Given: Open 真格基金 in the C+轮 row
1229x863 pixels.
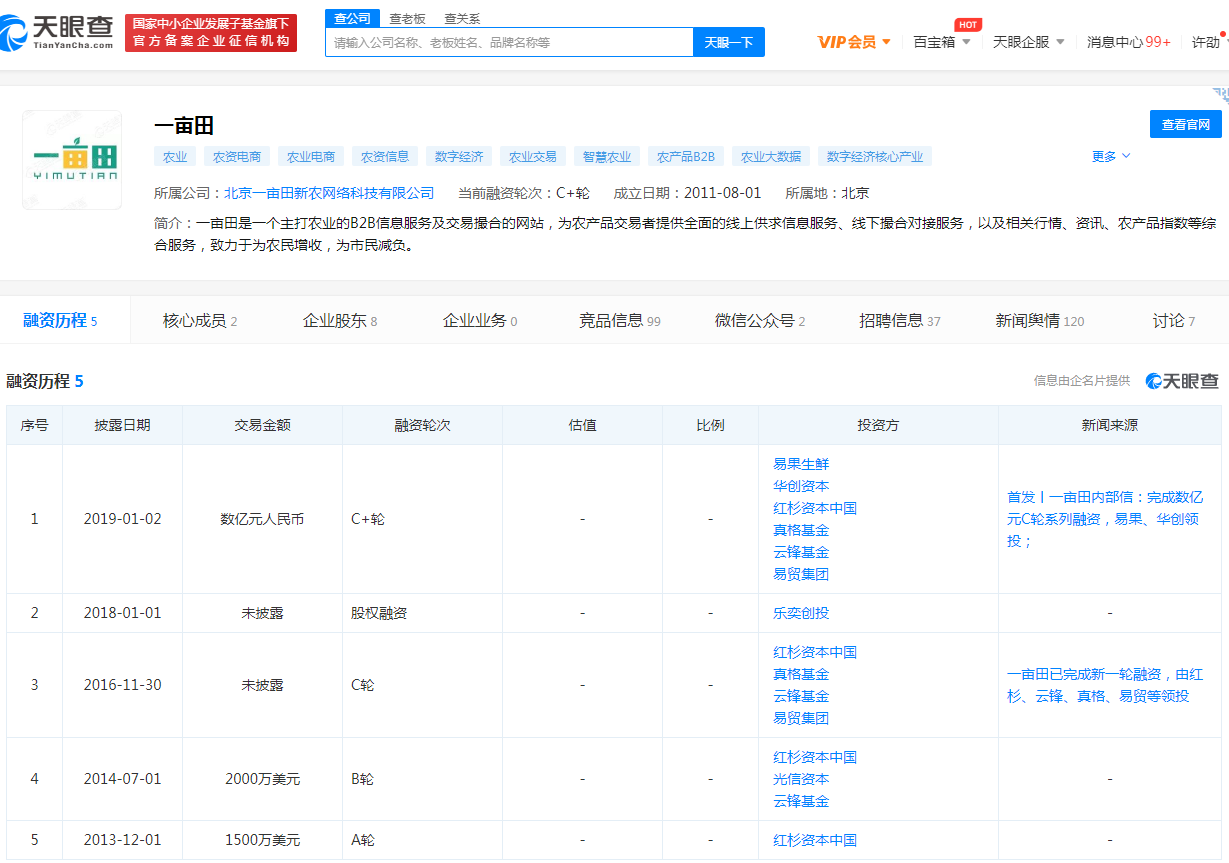Looking at the screenshot, I should [801, 530].
